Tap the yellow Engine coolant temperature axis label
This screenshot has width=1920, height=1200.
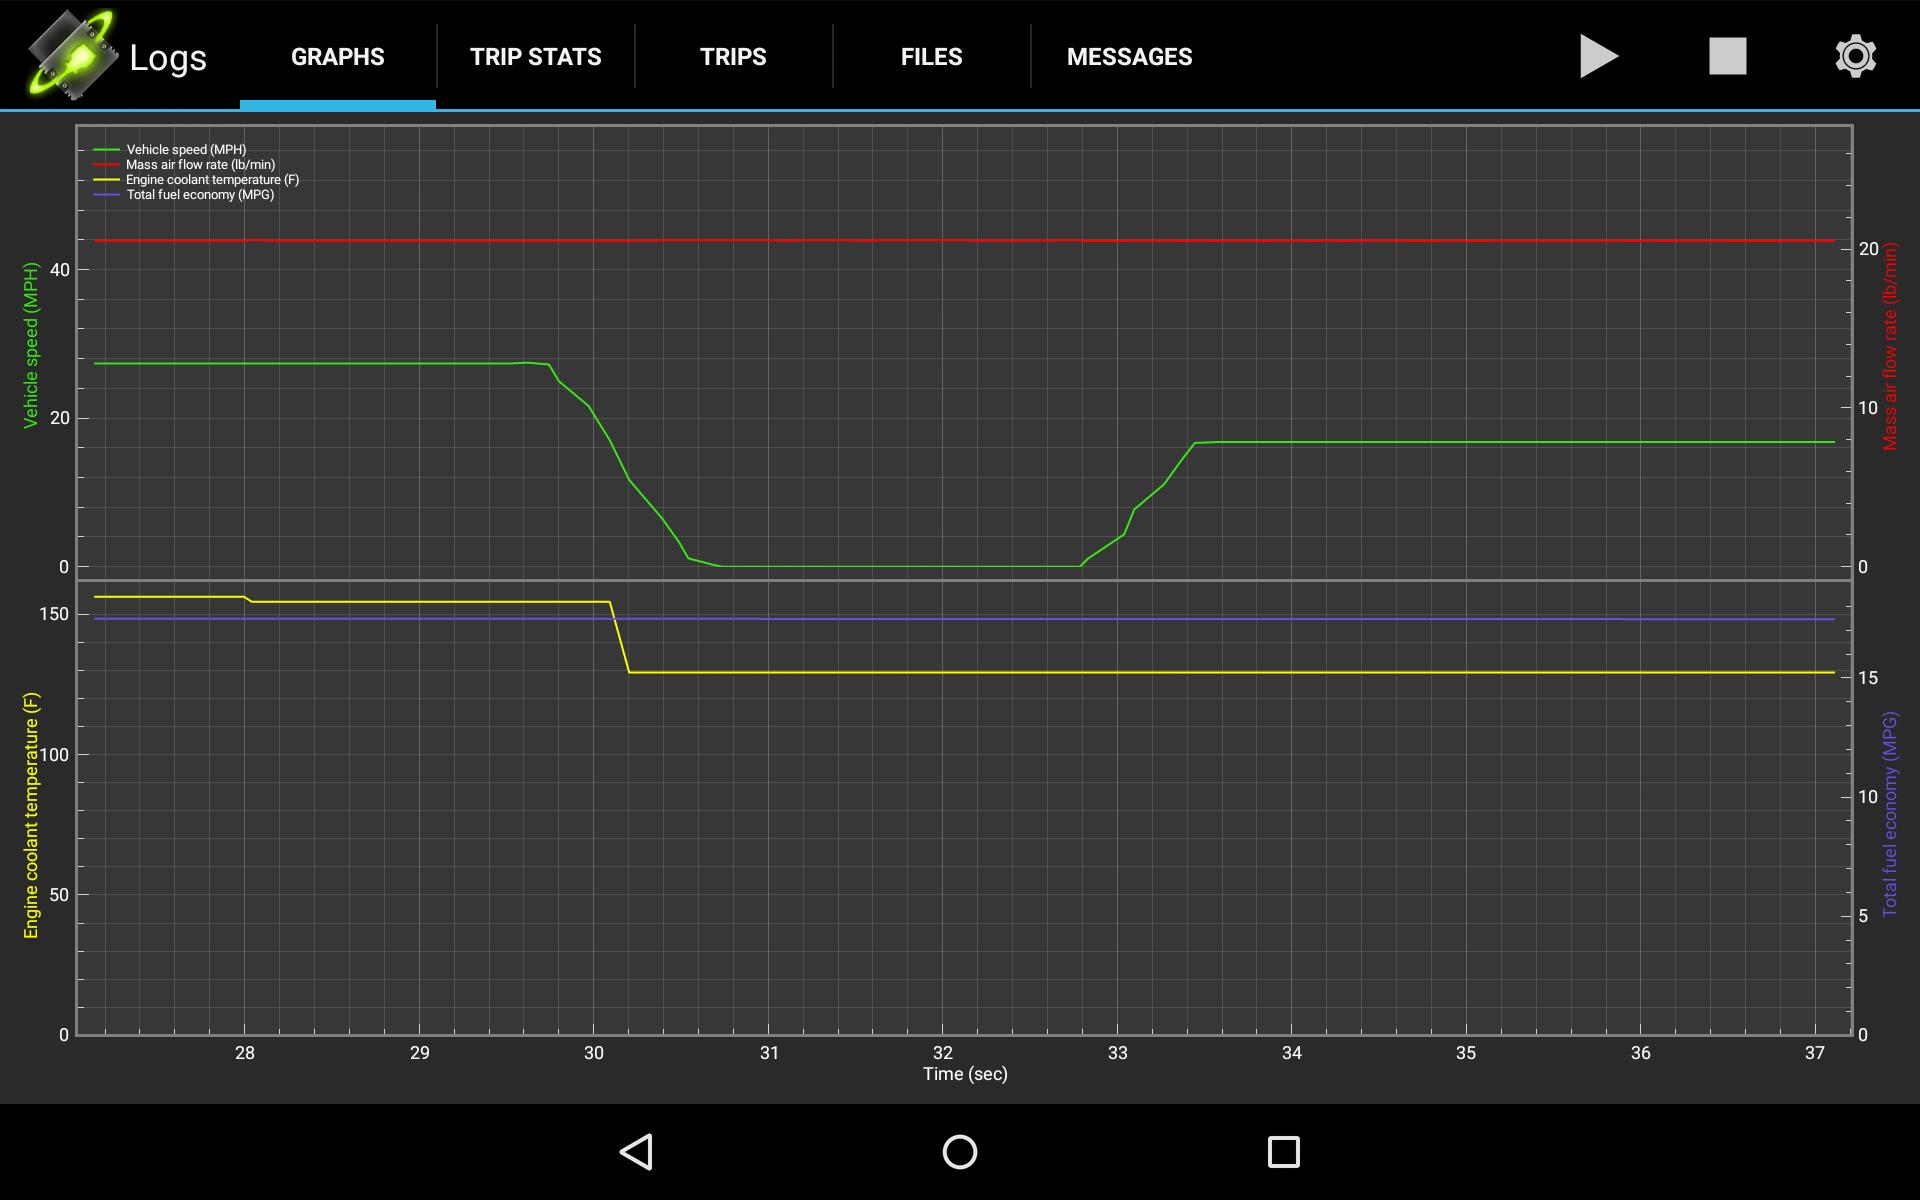pos(31,815)
